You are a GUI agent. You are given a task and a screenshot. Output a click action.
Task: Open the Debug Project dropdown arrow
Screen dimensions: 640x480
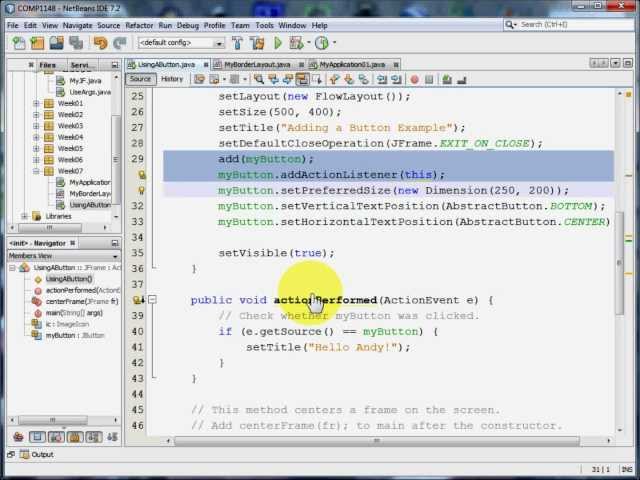309,42
